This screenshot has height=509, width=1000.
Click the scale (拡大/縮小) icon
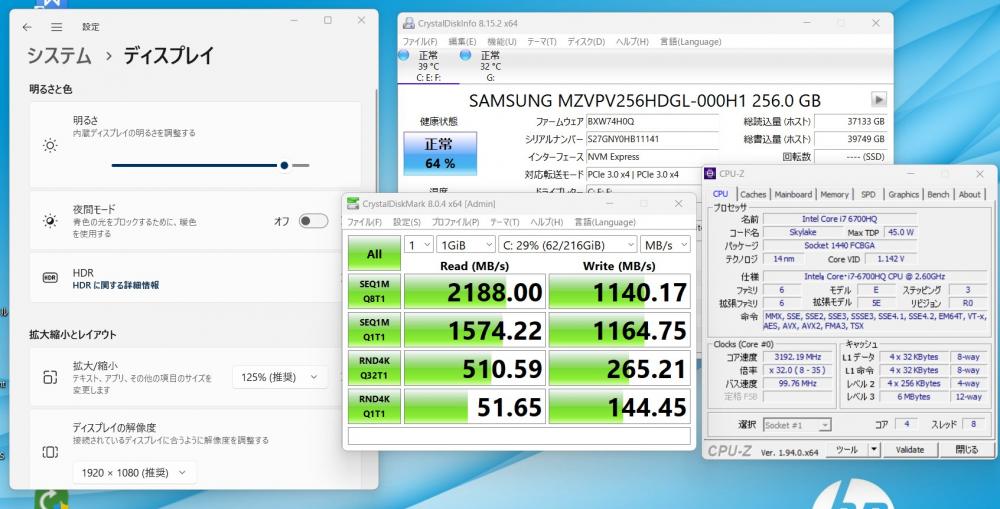coord(50,377)
